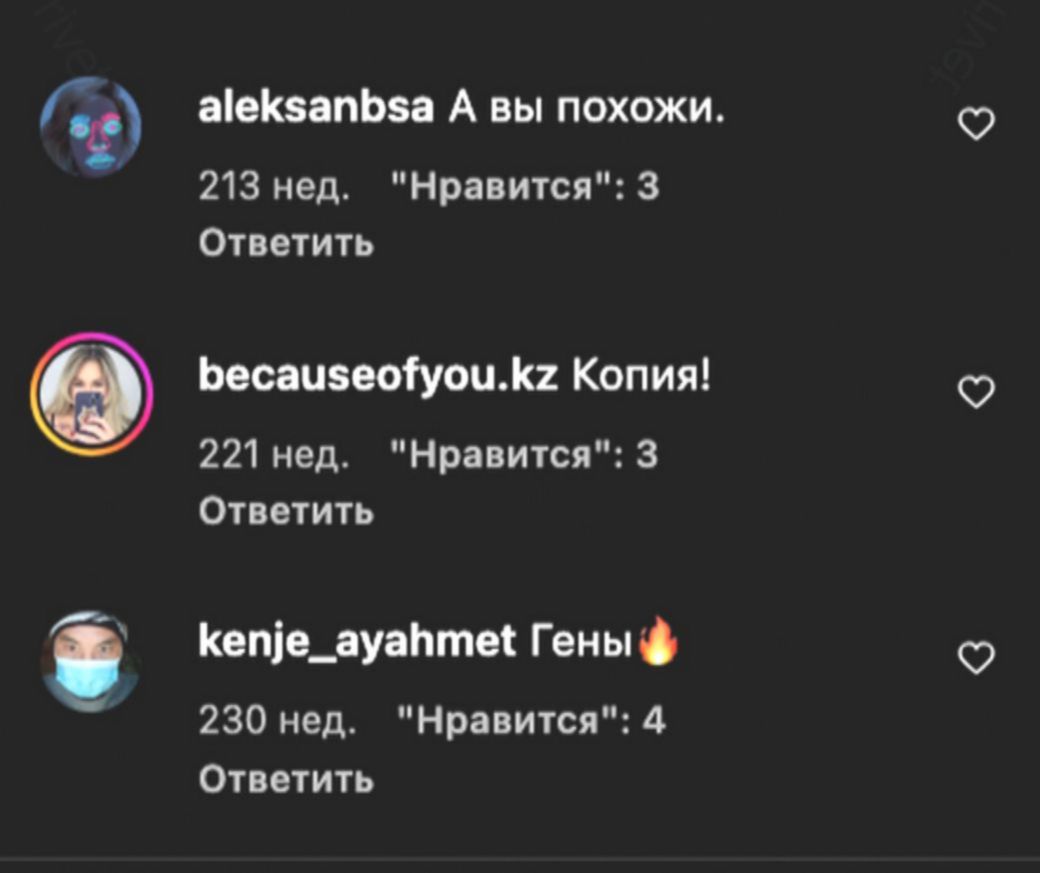Open kenje_ayahmet masked avatar

[x=91, y=661]
